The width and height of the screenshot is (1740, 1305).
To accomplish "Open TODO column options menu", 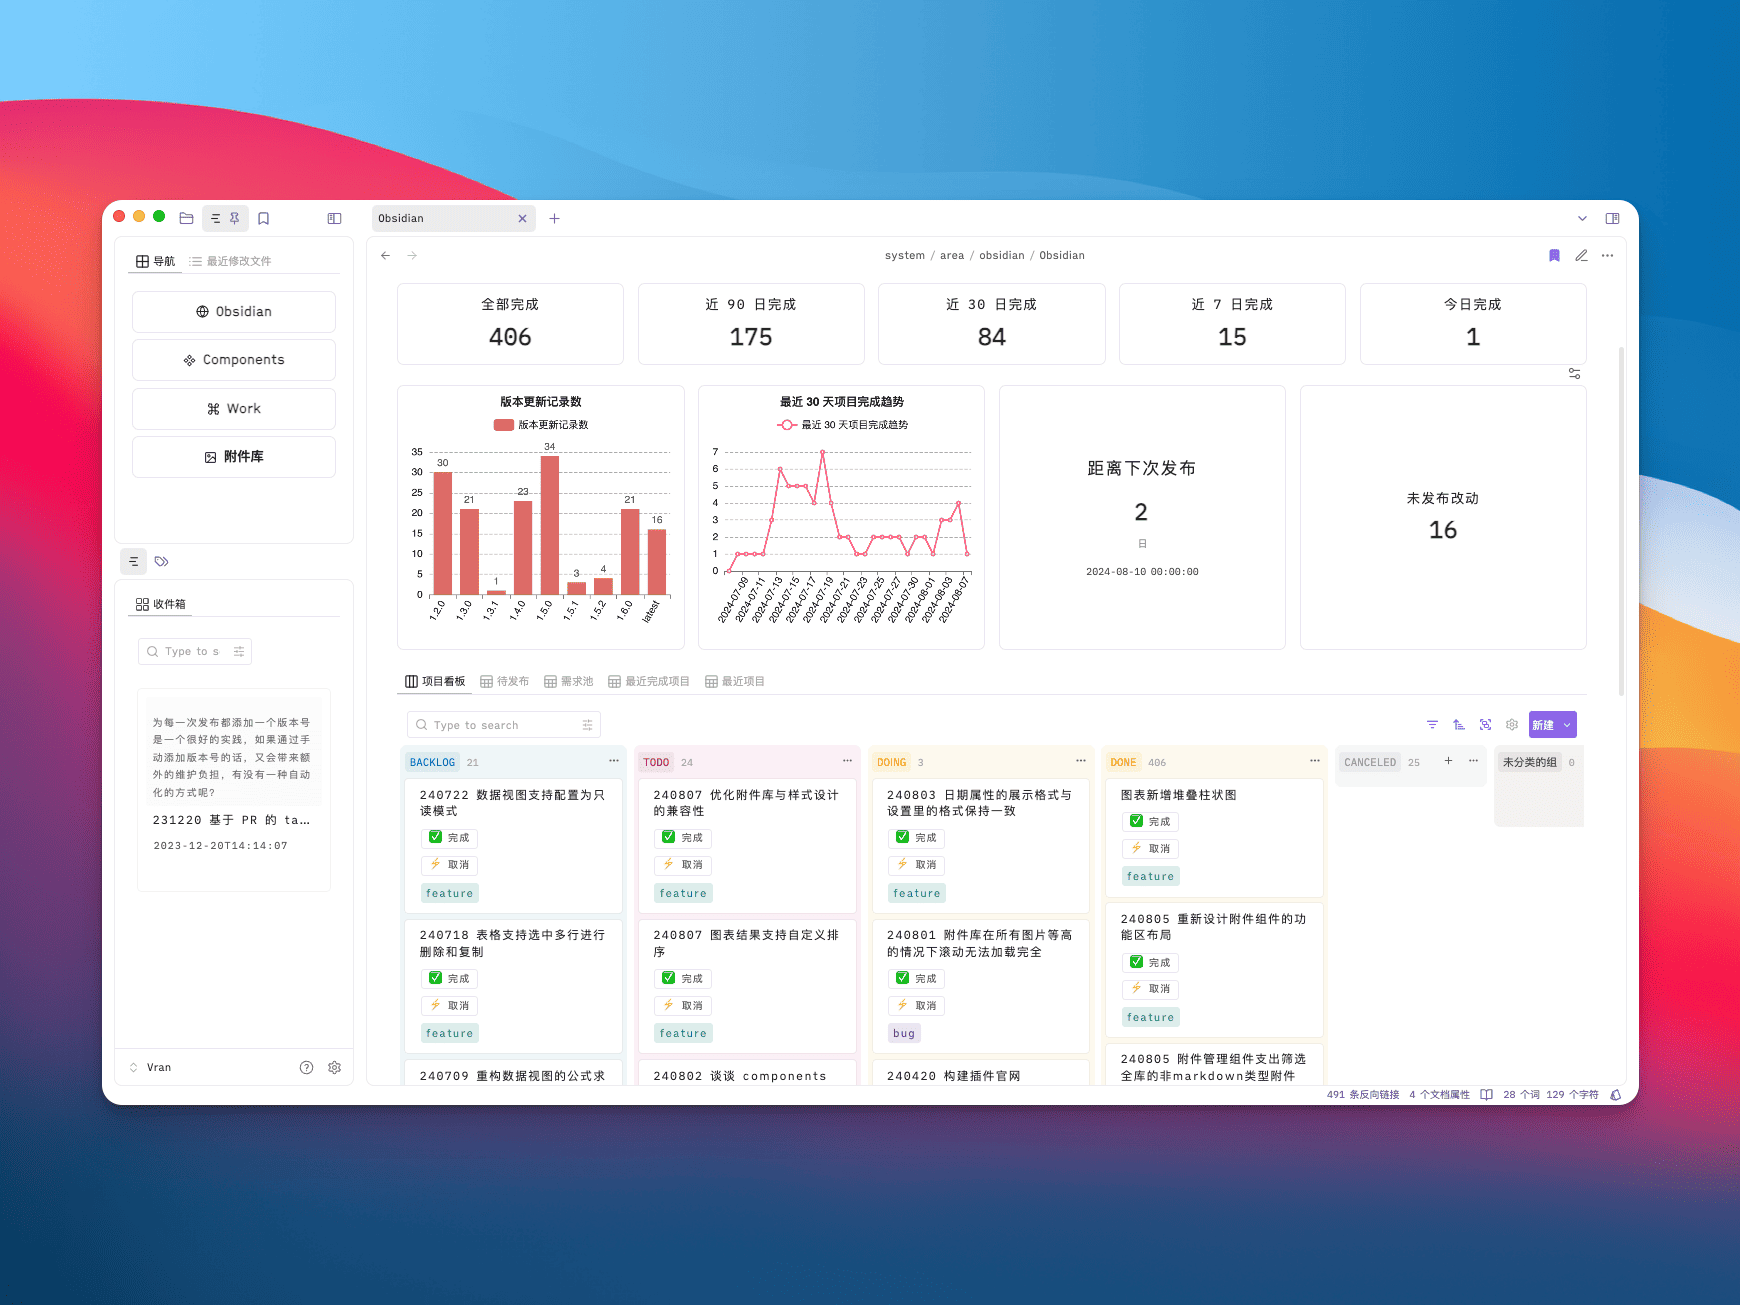I will (x=847, y=761).
